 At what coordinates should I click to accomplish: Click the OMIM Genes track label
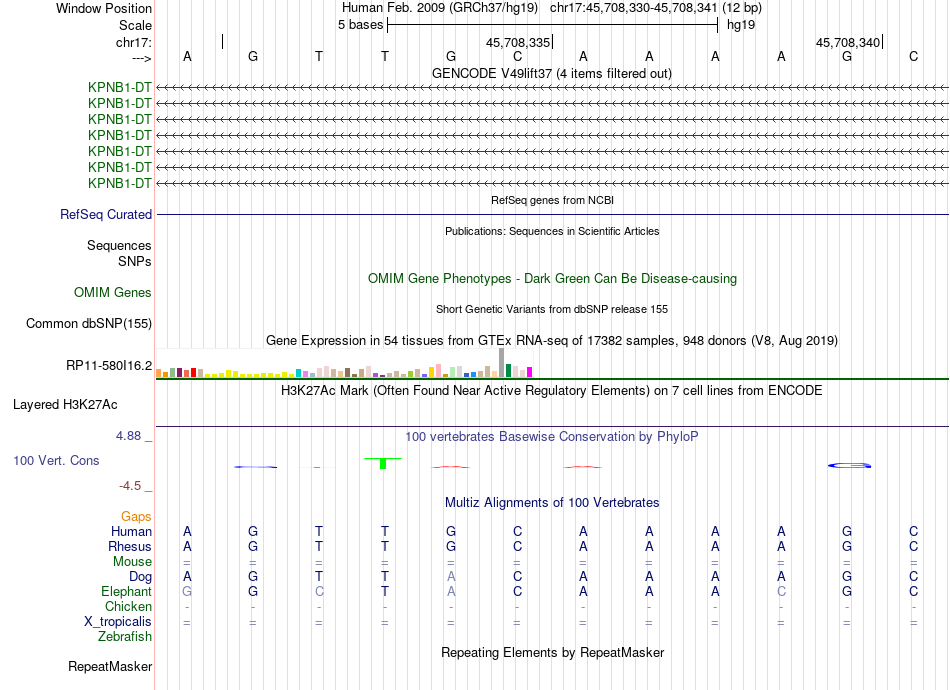click(113, 293)
